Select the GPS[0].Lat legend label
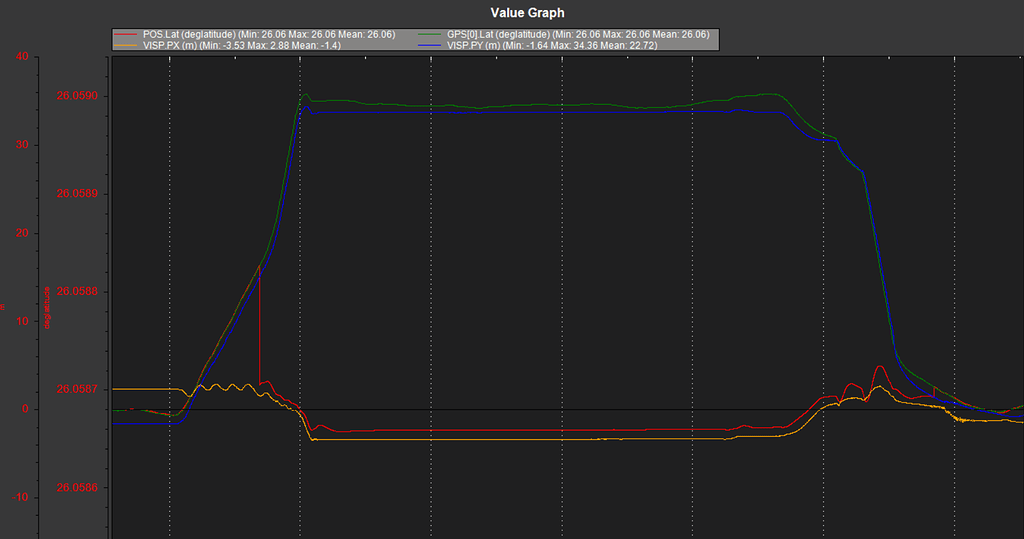The height and width of the screenshot is (539, 1024). 580,35
